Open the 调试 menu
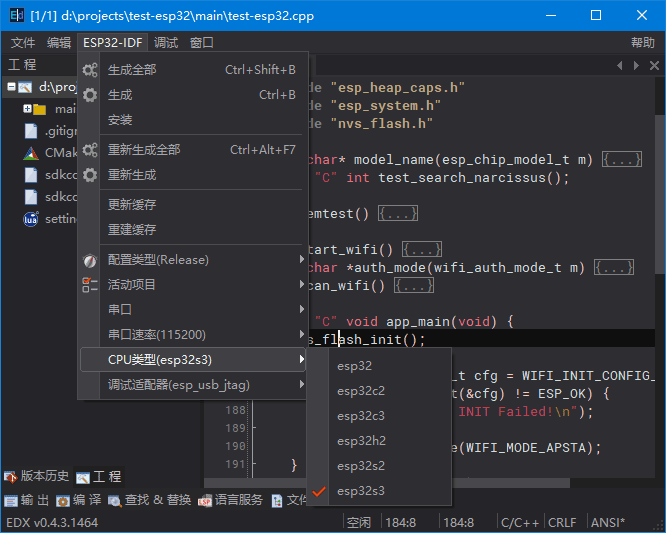The height and width of the screenshot is (533, 666). (x=166, y=42)
